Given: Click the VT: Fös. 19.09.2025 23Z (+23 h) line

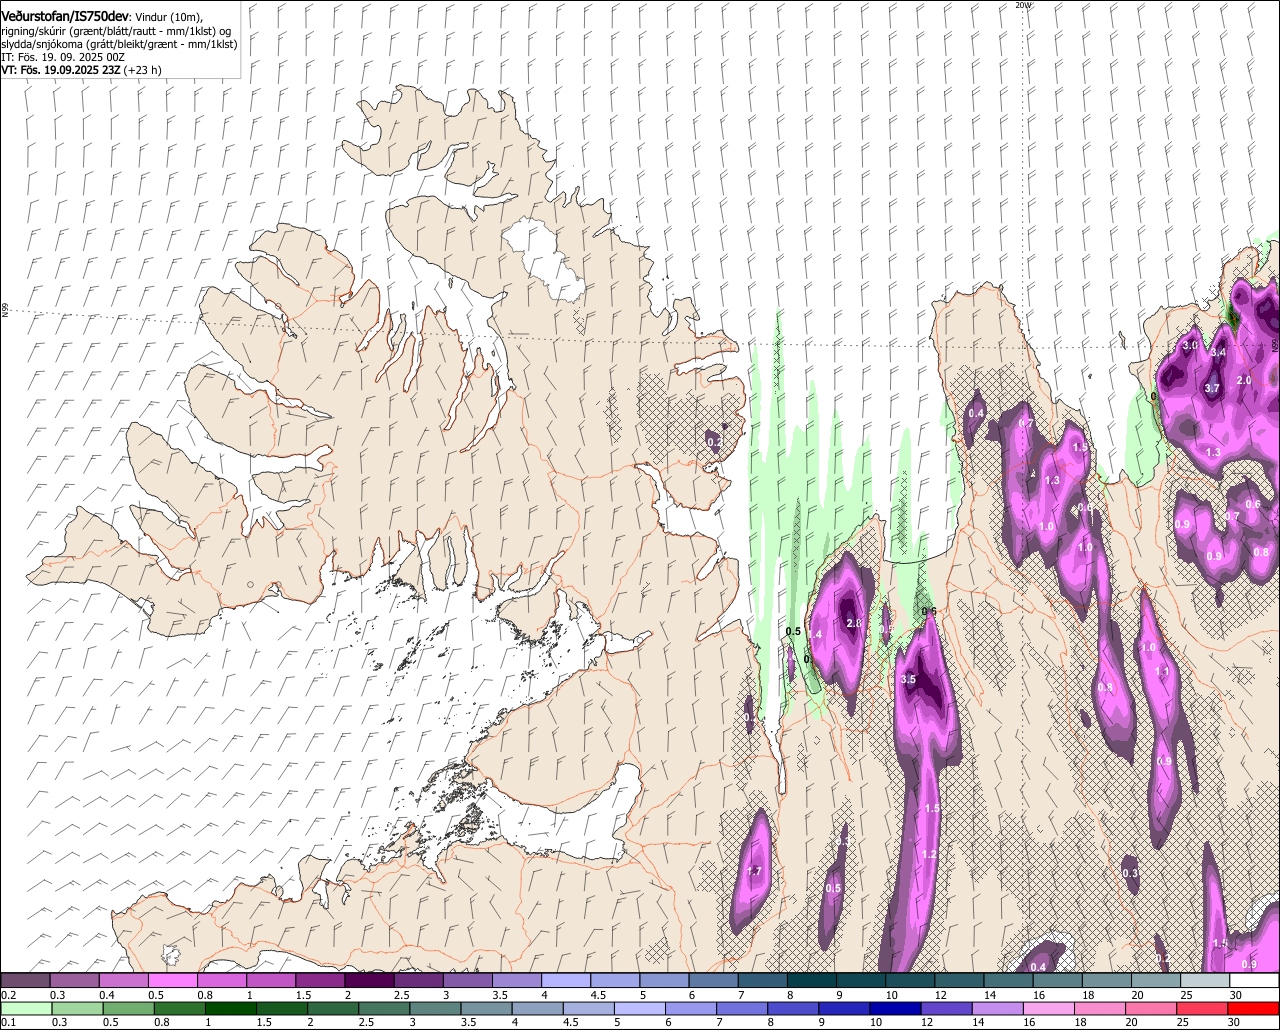Looking at the screenshot, I should (82, 70).
